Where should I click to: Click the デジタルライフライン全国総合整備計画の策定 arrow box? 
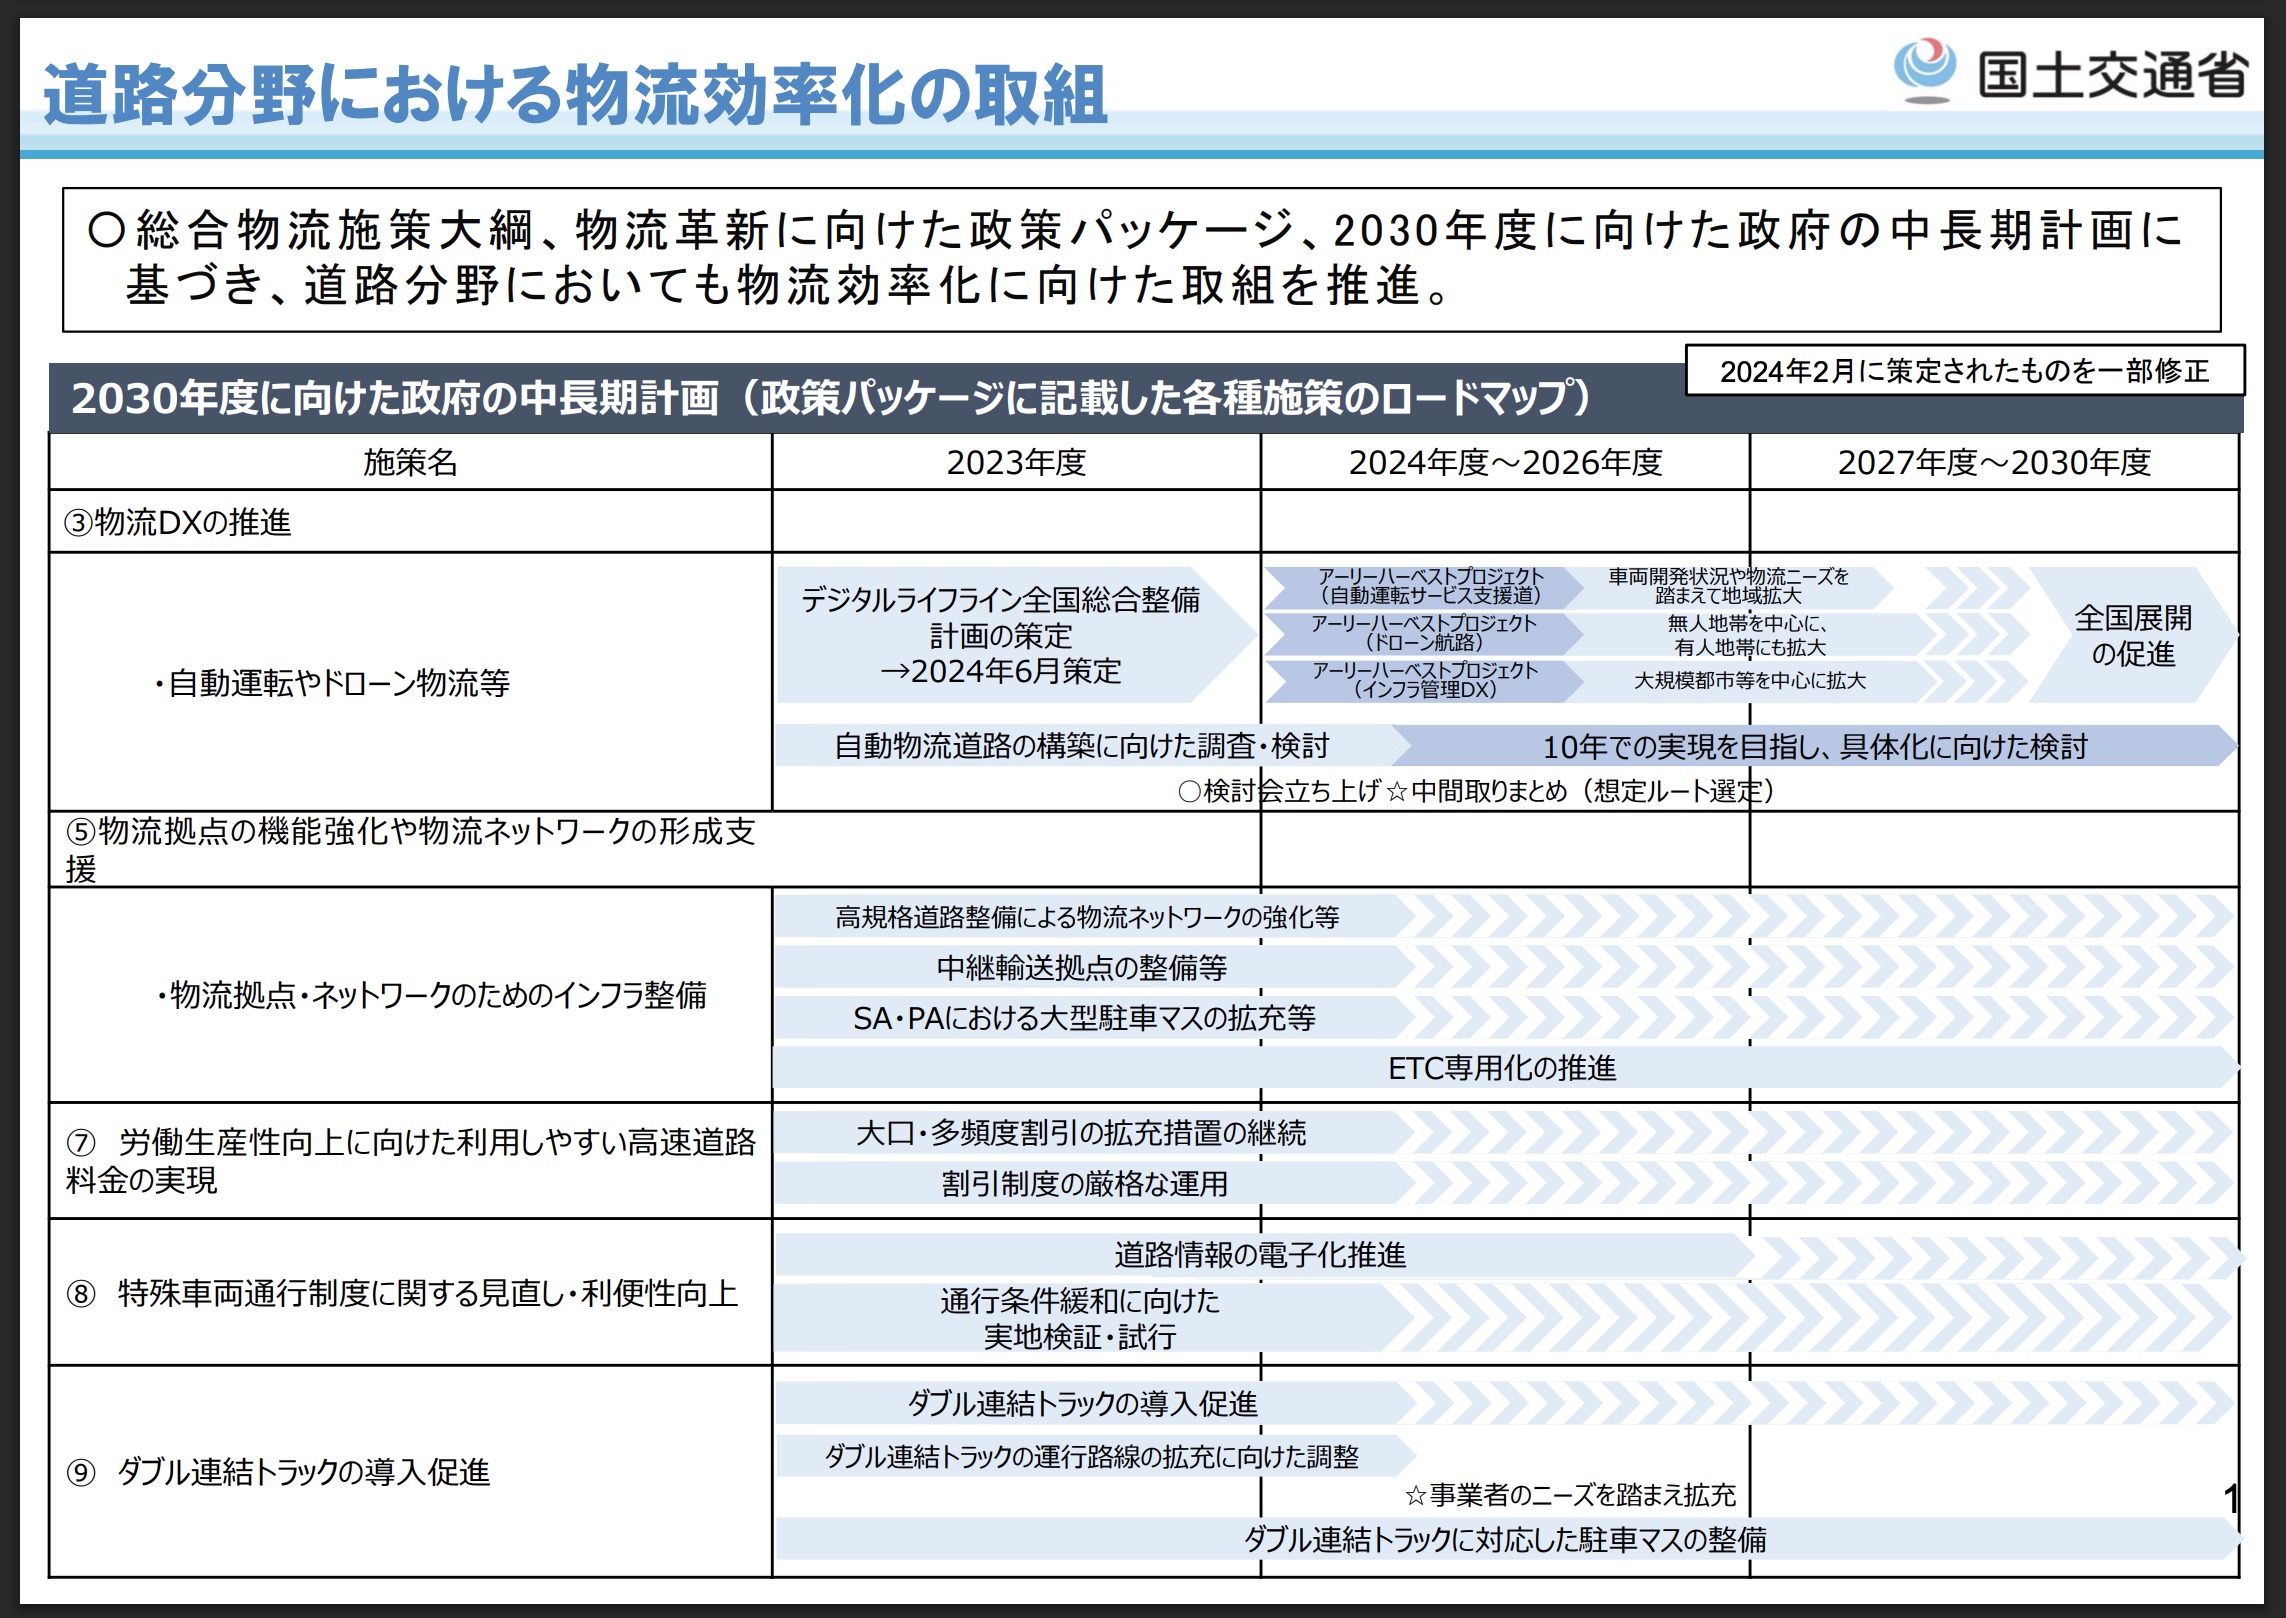click(x=1015, y=635)
